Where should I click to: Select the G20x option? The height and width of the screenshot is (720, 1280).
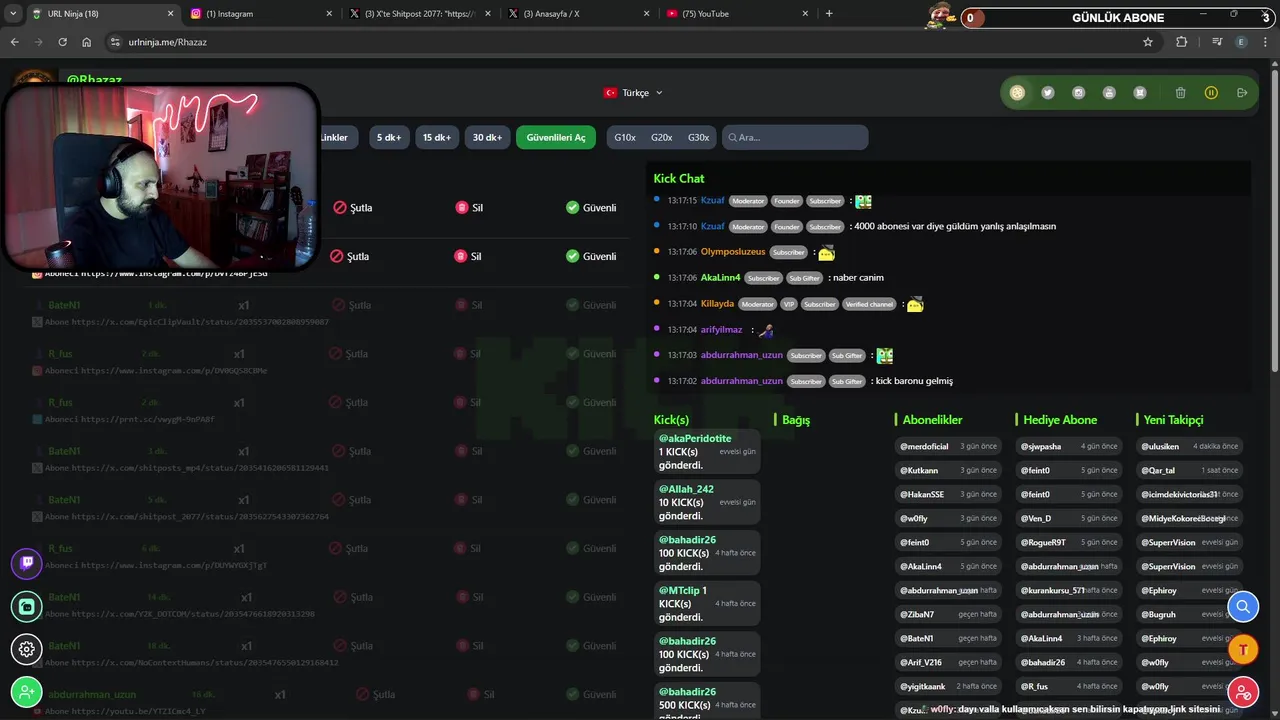click(x=661, y=137)
